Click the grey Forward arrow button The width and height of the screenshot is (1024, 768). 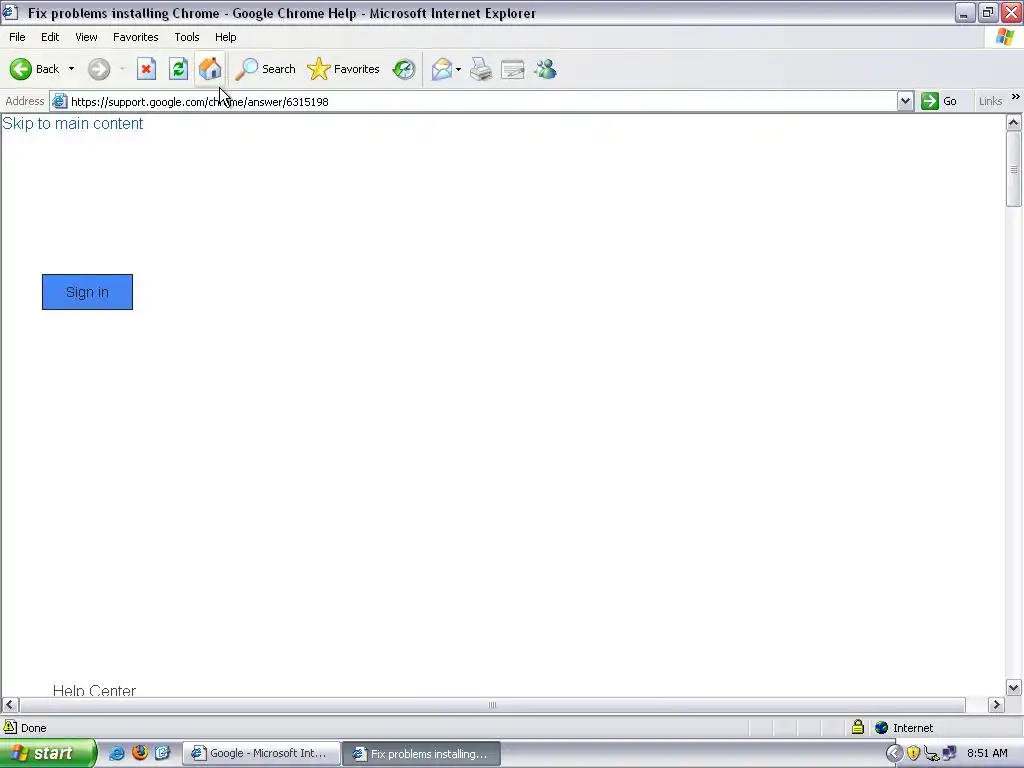coord(99,69)
